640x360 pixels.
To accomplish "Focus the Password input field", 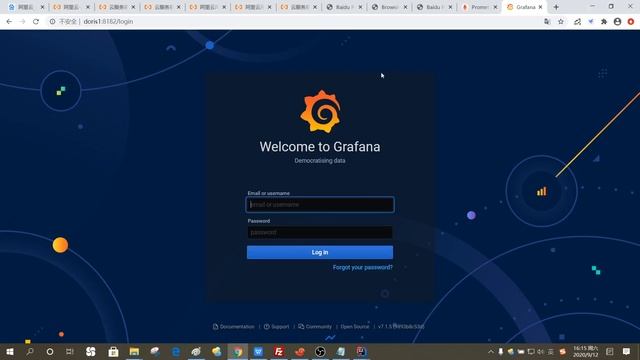I will 320,232.
